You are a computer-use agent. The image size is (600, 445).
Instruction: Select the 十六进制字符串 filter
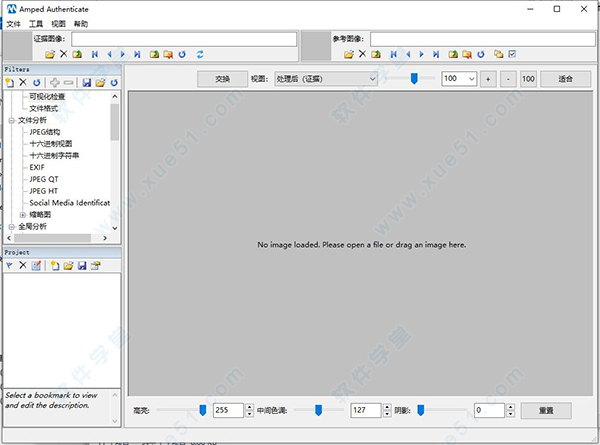click(54, 156)
